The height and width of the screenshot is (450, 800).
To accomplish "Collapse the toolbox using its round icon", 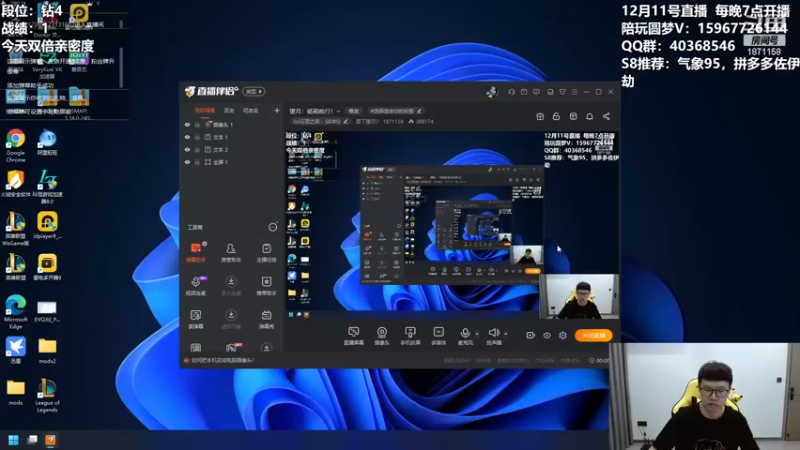I will (273, 227).
